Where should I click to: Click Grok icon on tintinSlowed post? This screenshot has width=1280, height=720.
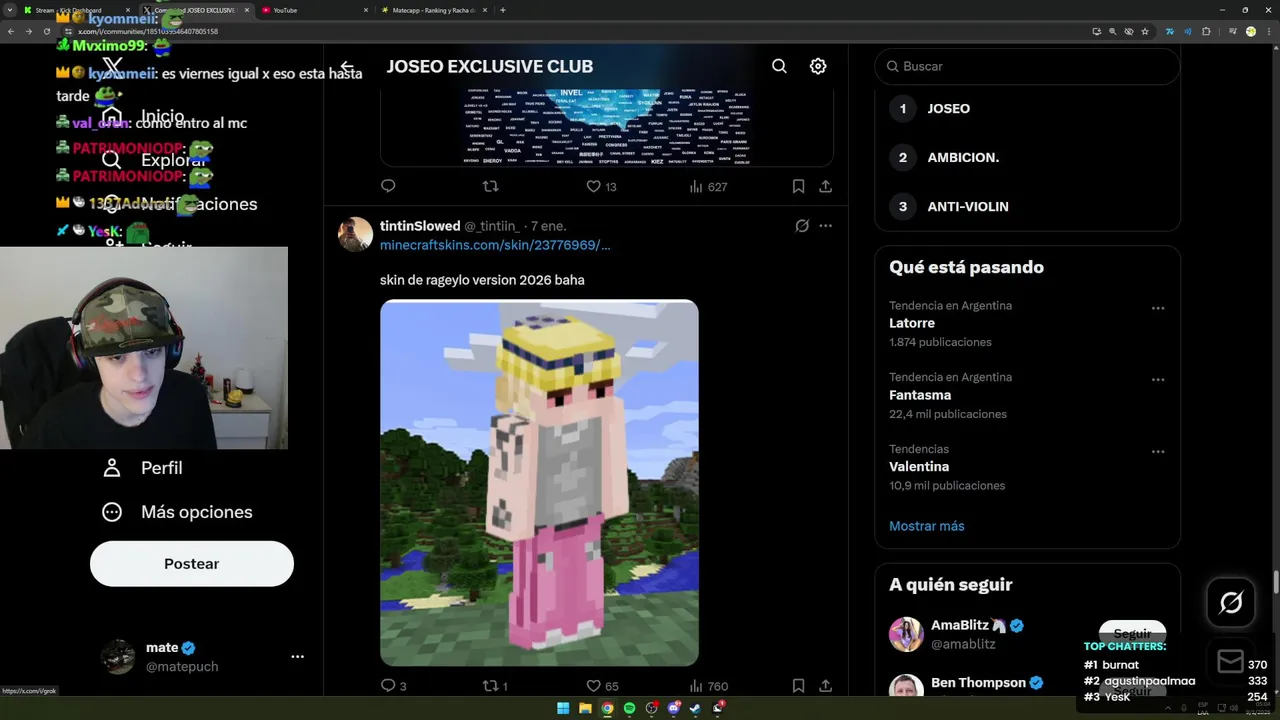pos(802,226)
